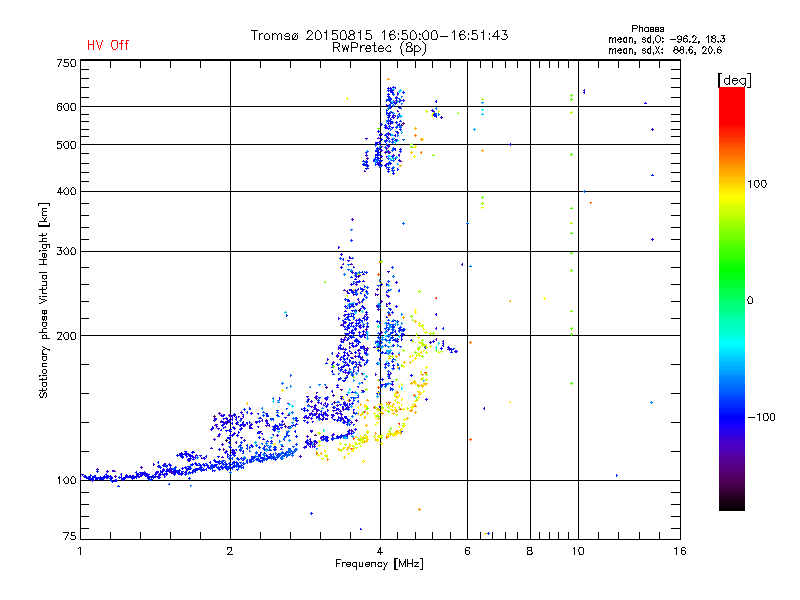
Task: Click the mean, sd,O value line
Action: tap(667, 39)
